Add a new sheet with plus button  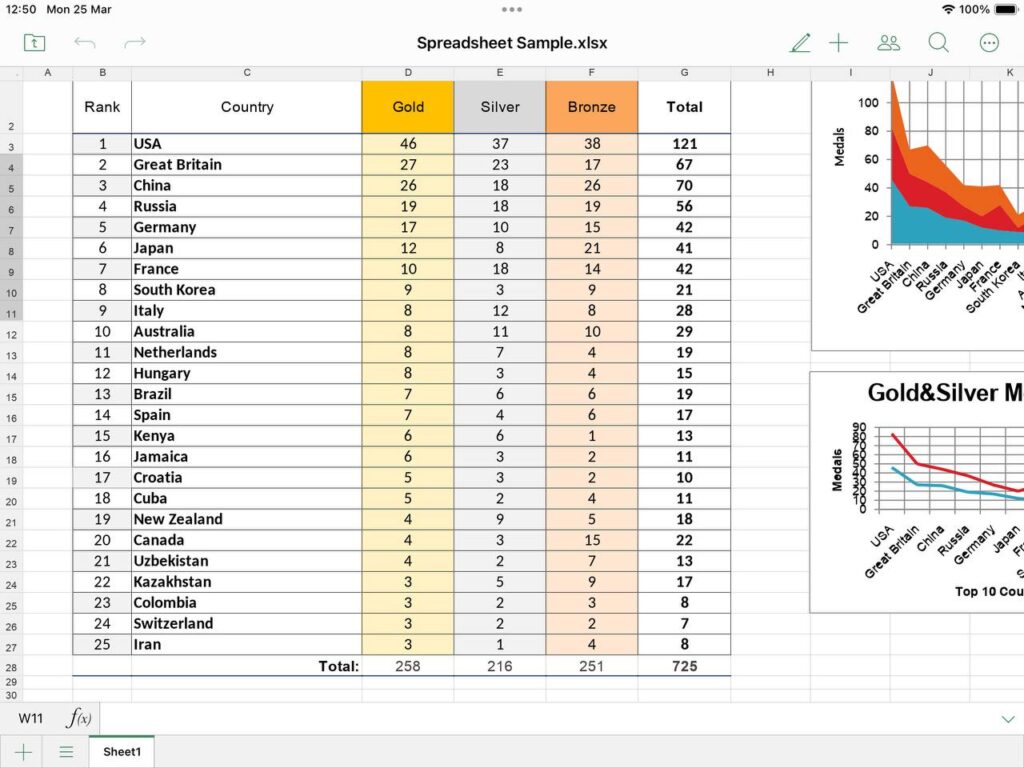tap(23, 752)
